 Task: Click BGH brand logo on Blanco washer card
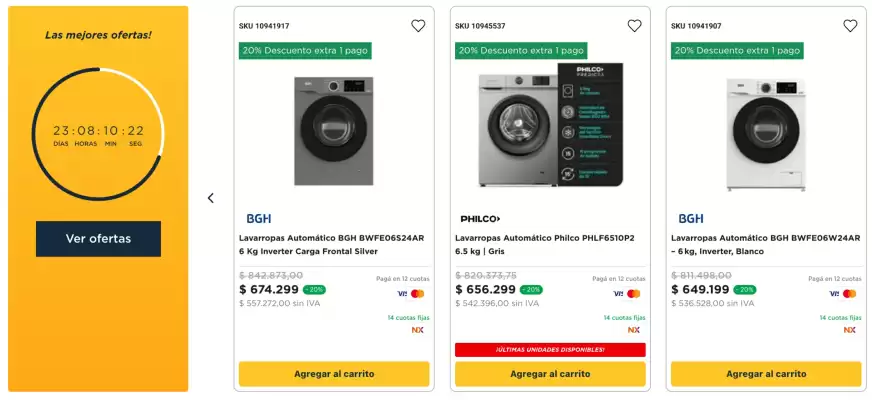[691, 218]
